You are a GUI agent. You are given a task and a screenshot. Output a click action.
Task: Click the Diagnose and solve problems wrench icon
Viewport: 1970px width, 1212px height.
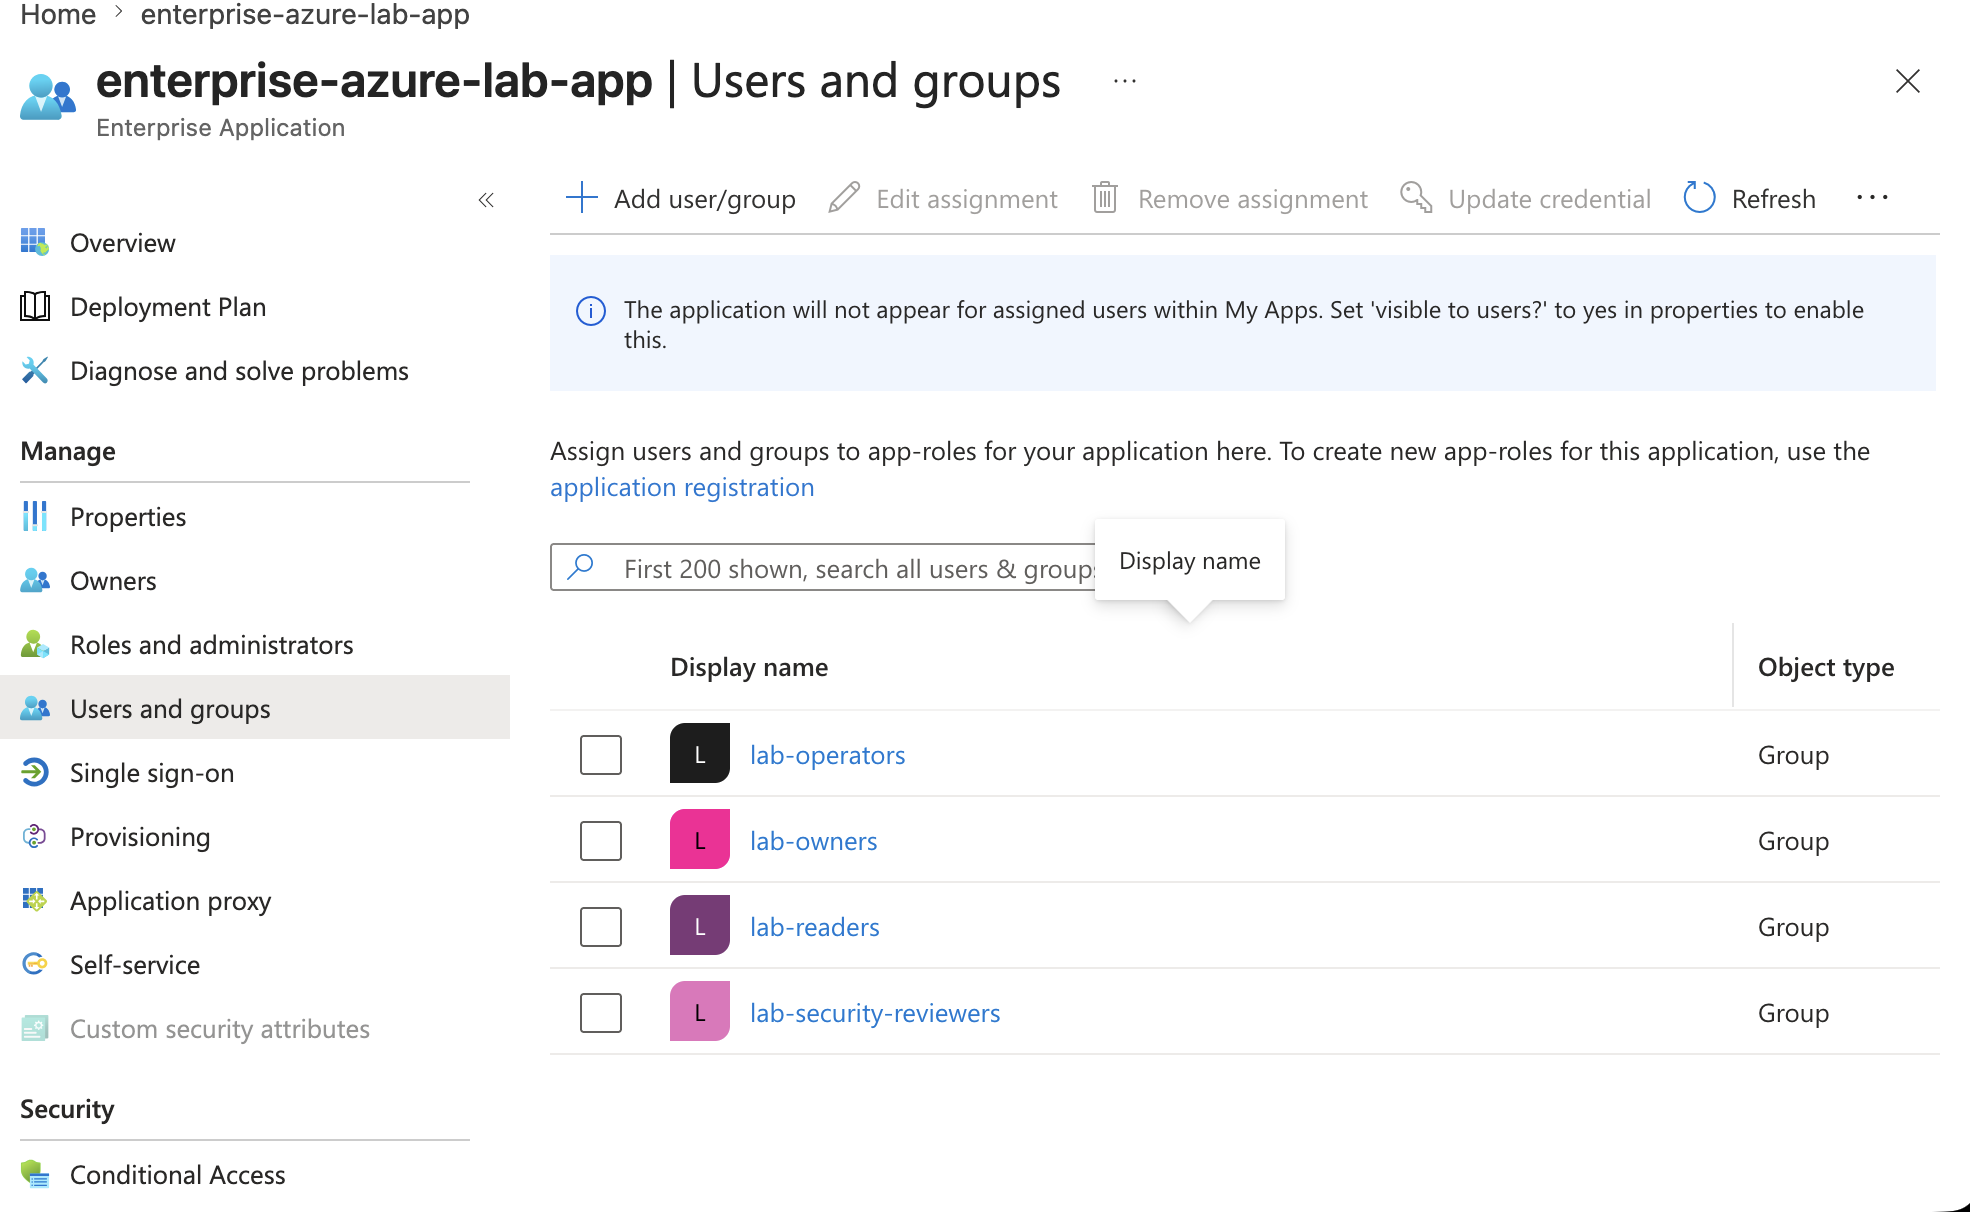[x=35, y=370]
